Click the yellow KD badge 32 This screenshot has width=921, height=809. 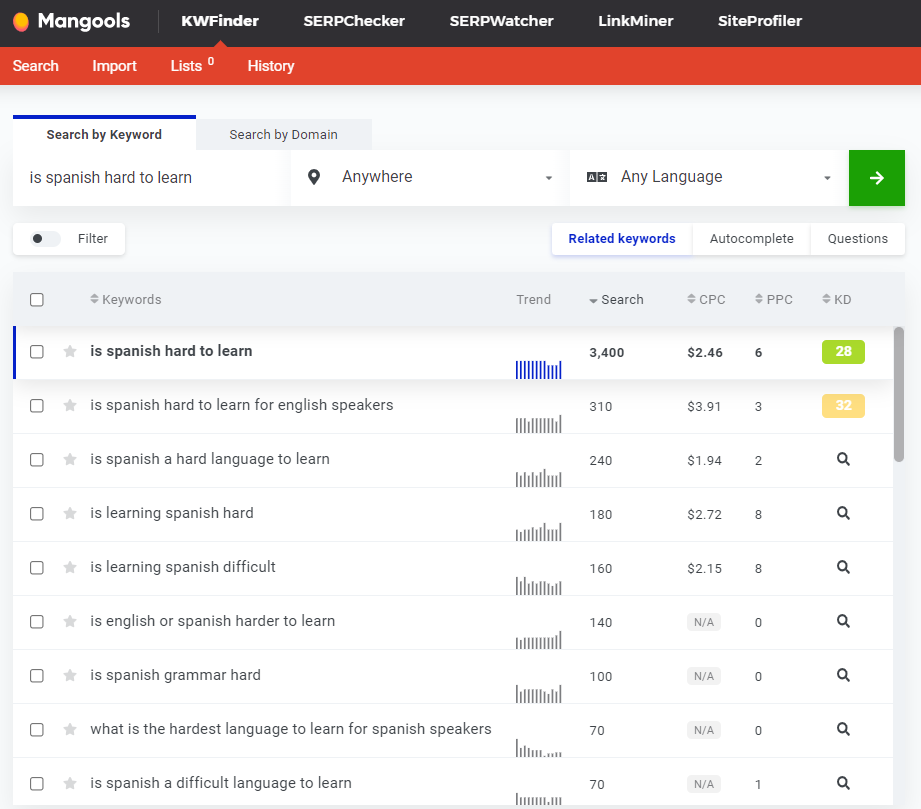843,405
